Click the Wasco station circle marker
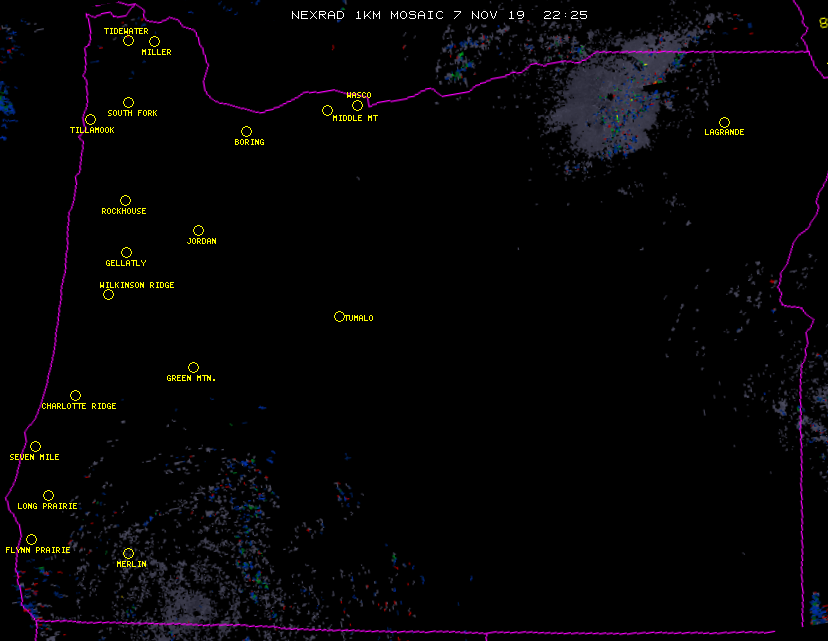Viewport: 828px width, 641px height. 357,106
